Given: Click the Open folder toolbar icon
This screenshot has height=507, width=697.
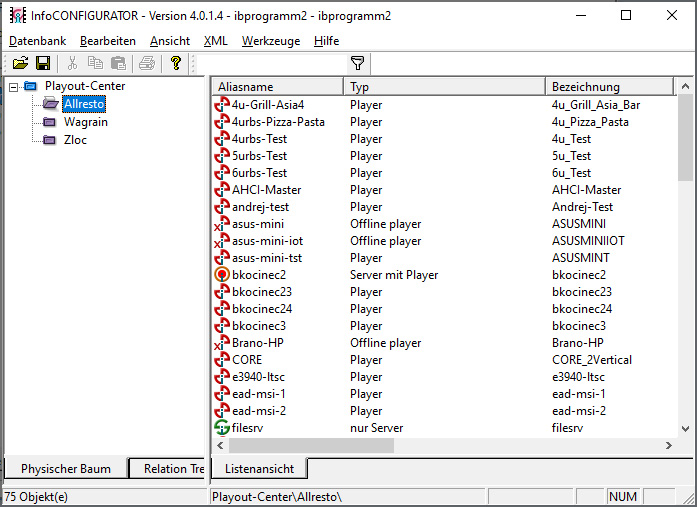Looking at the screenshot, I should (x=20, y=63).
